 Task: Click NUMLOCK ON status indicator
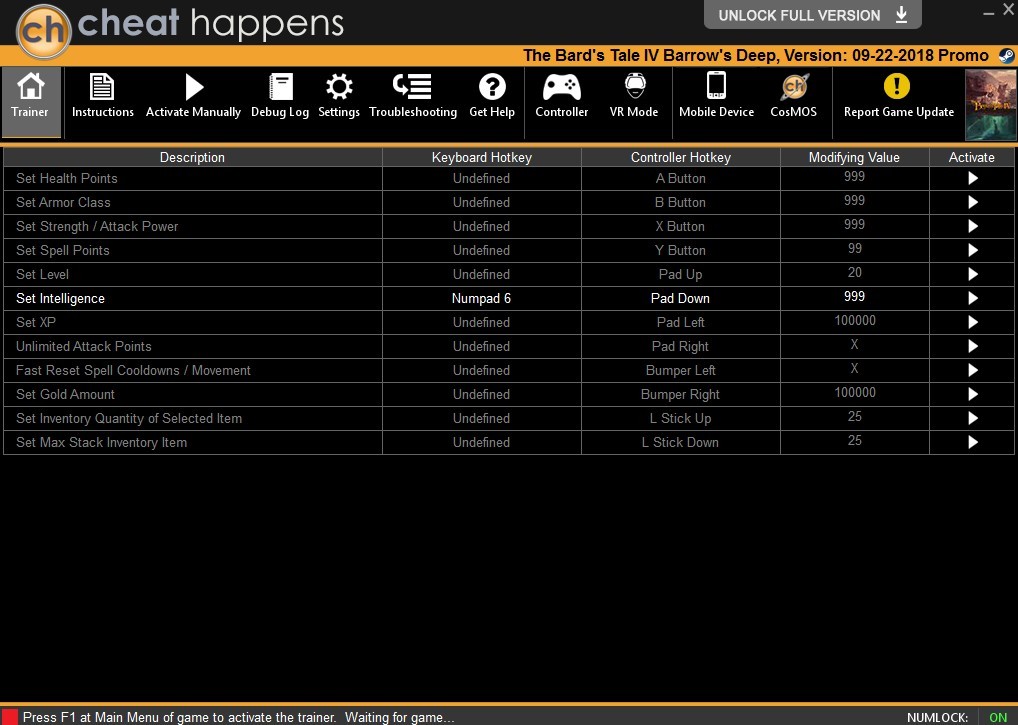click(x=998, y=717)
